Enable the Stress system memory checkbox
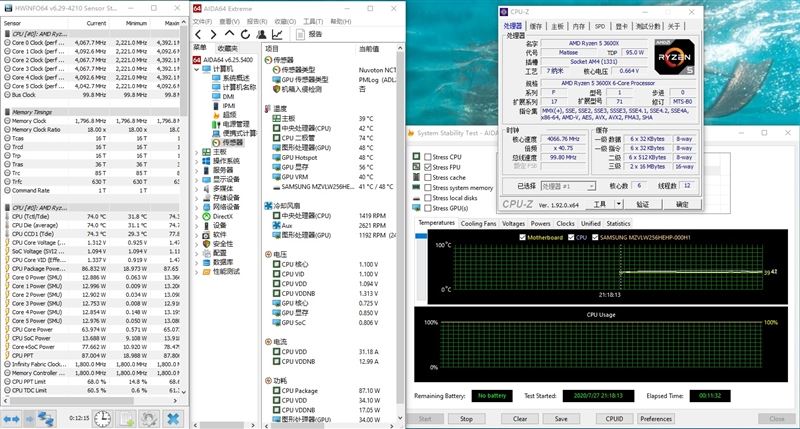Image resolution: width=800 pixels, height=429 pixels. pos(428,188)
